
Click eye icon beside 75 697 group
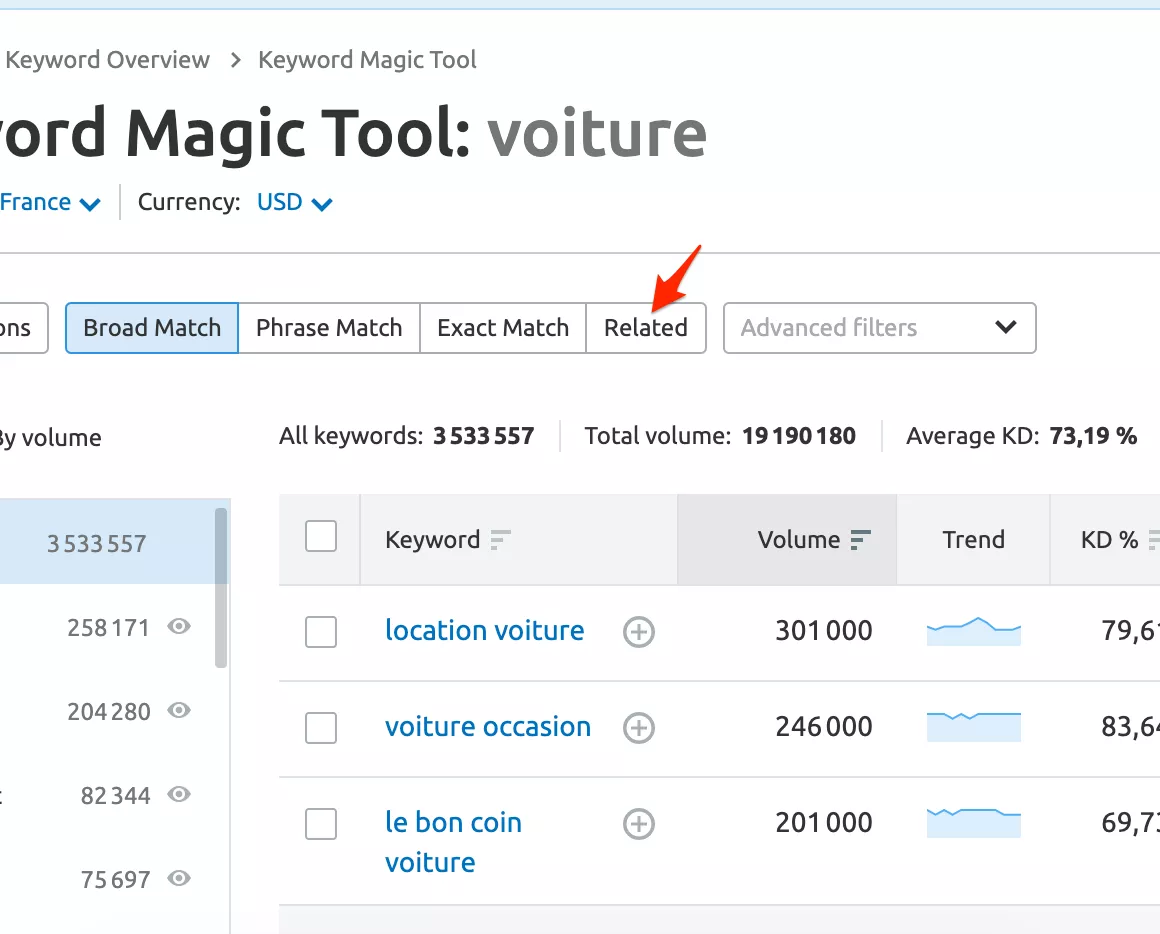[x=179, y=879]
